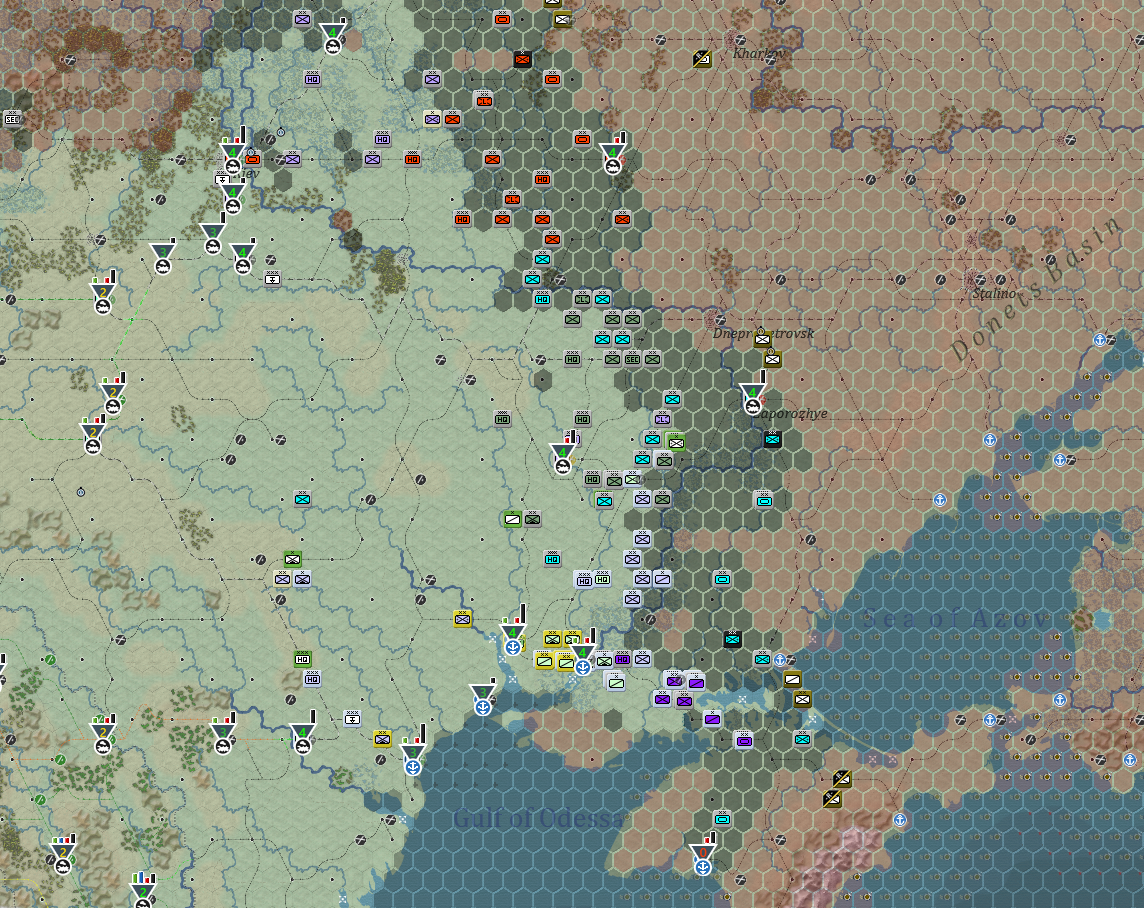Select the lower yellow-black unit on the Kerch peninsula
Screen dimensions: 1144x908
coord(832,799)
